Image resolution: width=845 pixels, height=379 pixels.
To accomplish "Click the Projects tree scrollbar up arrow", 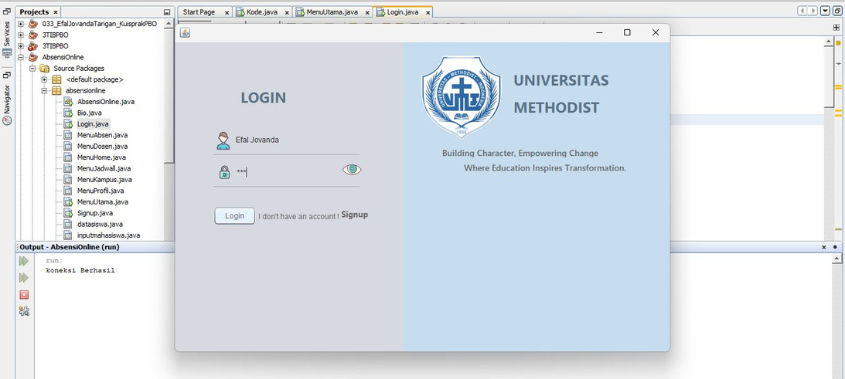I will click(x=169, y=24).
